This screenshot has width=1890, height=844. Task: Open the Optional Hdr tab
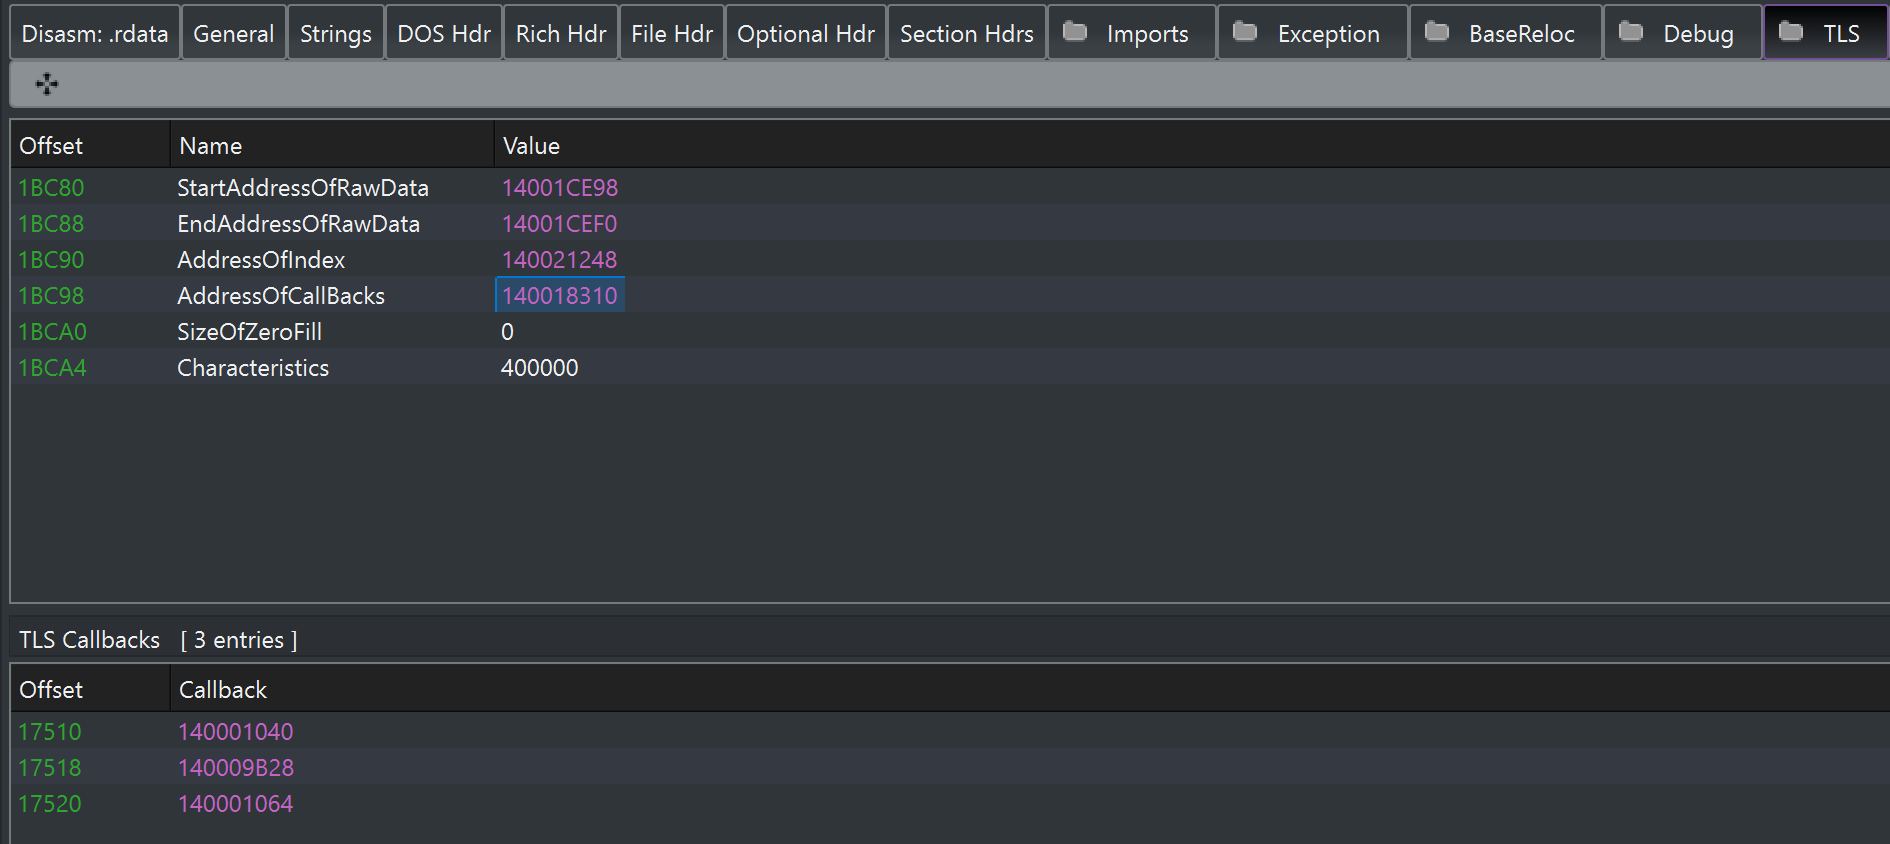click(x=806, y=33)
